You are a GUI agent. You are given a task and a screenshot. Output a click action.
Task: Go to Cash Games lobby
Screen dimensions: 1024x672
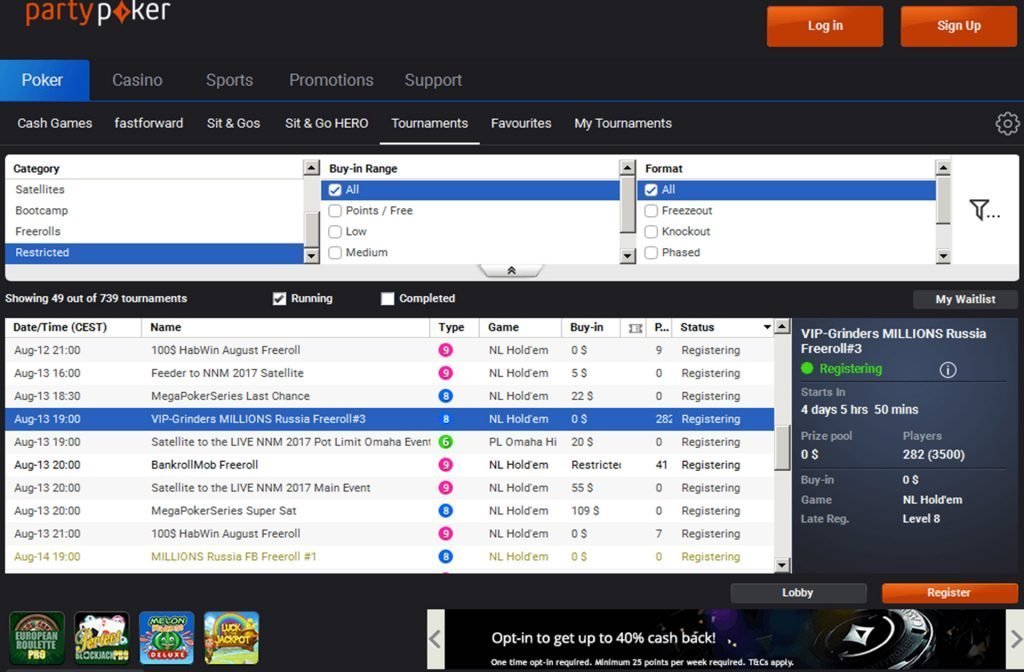click(x=55, y=123)
